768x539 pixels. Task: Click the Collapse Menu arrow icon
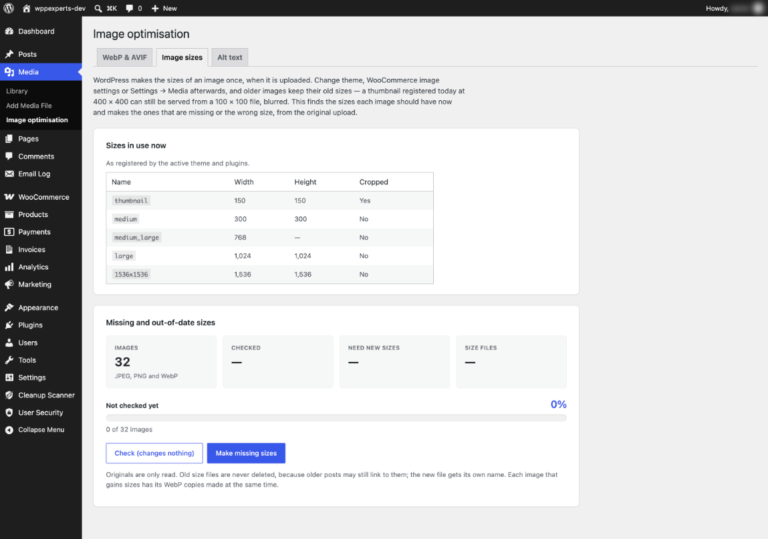(x=9, y=430)
